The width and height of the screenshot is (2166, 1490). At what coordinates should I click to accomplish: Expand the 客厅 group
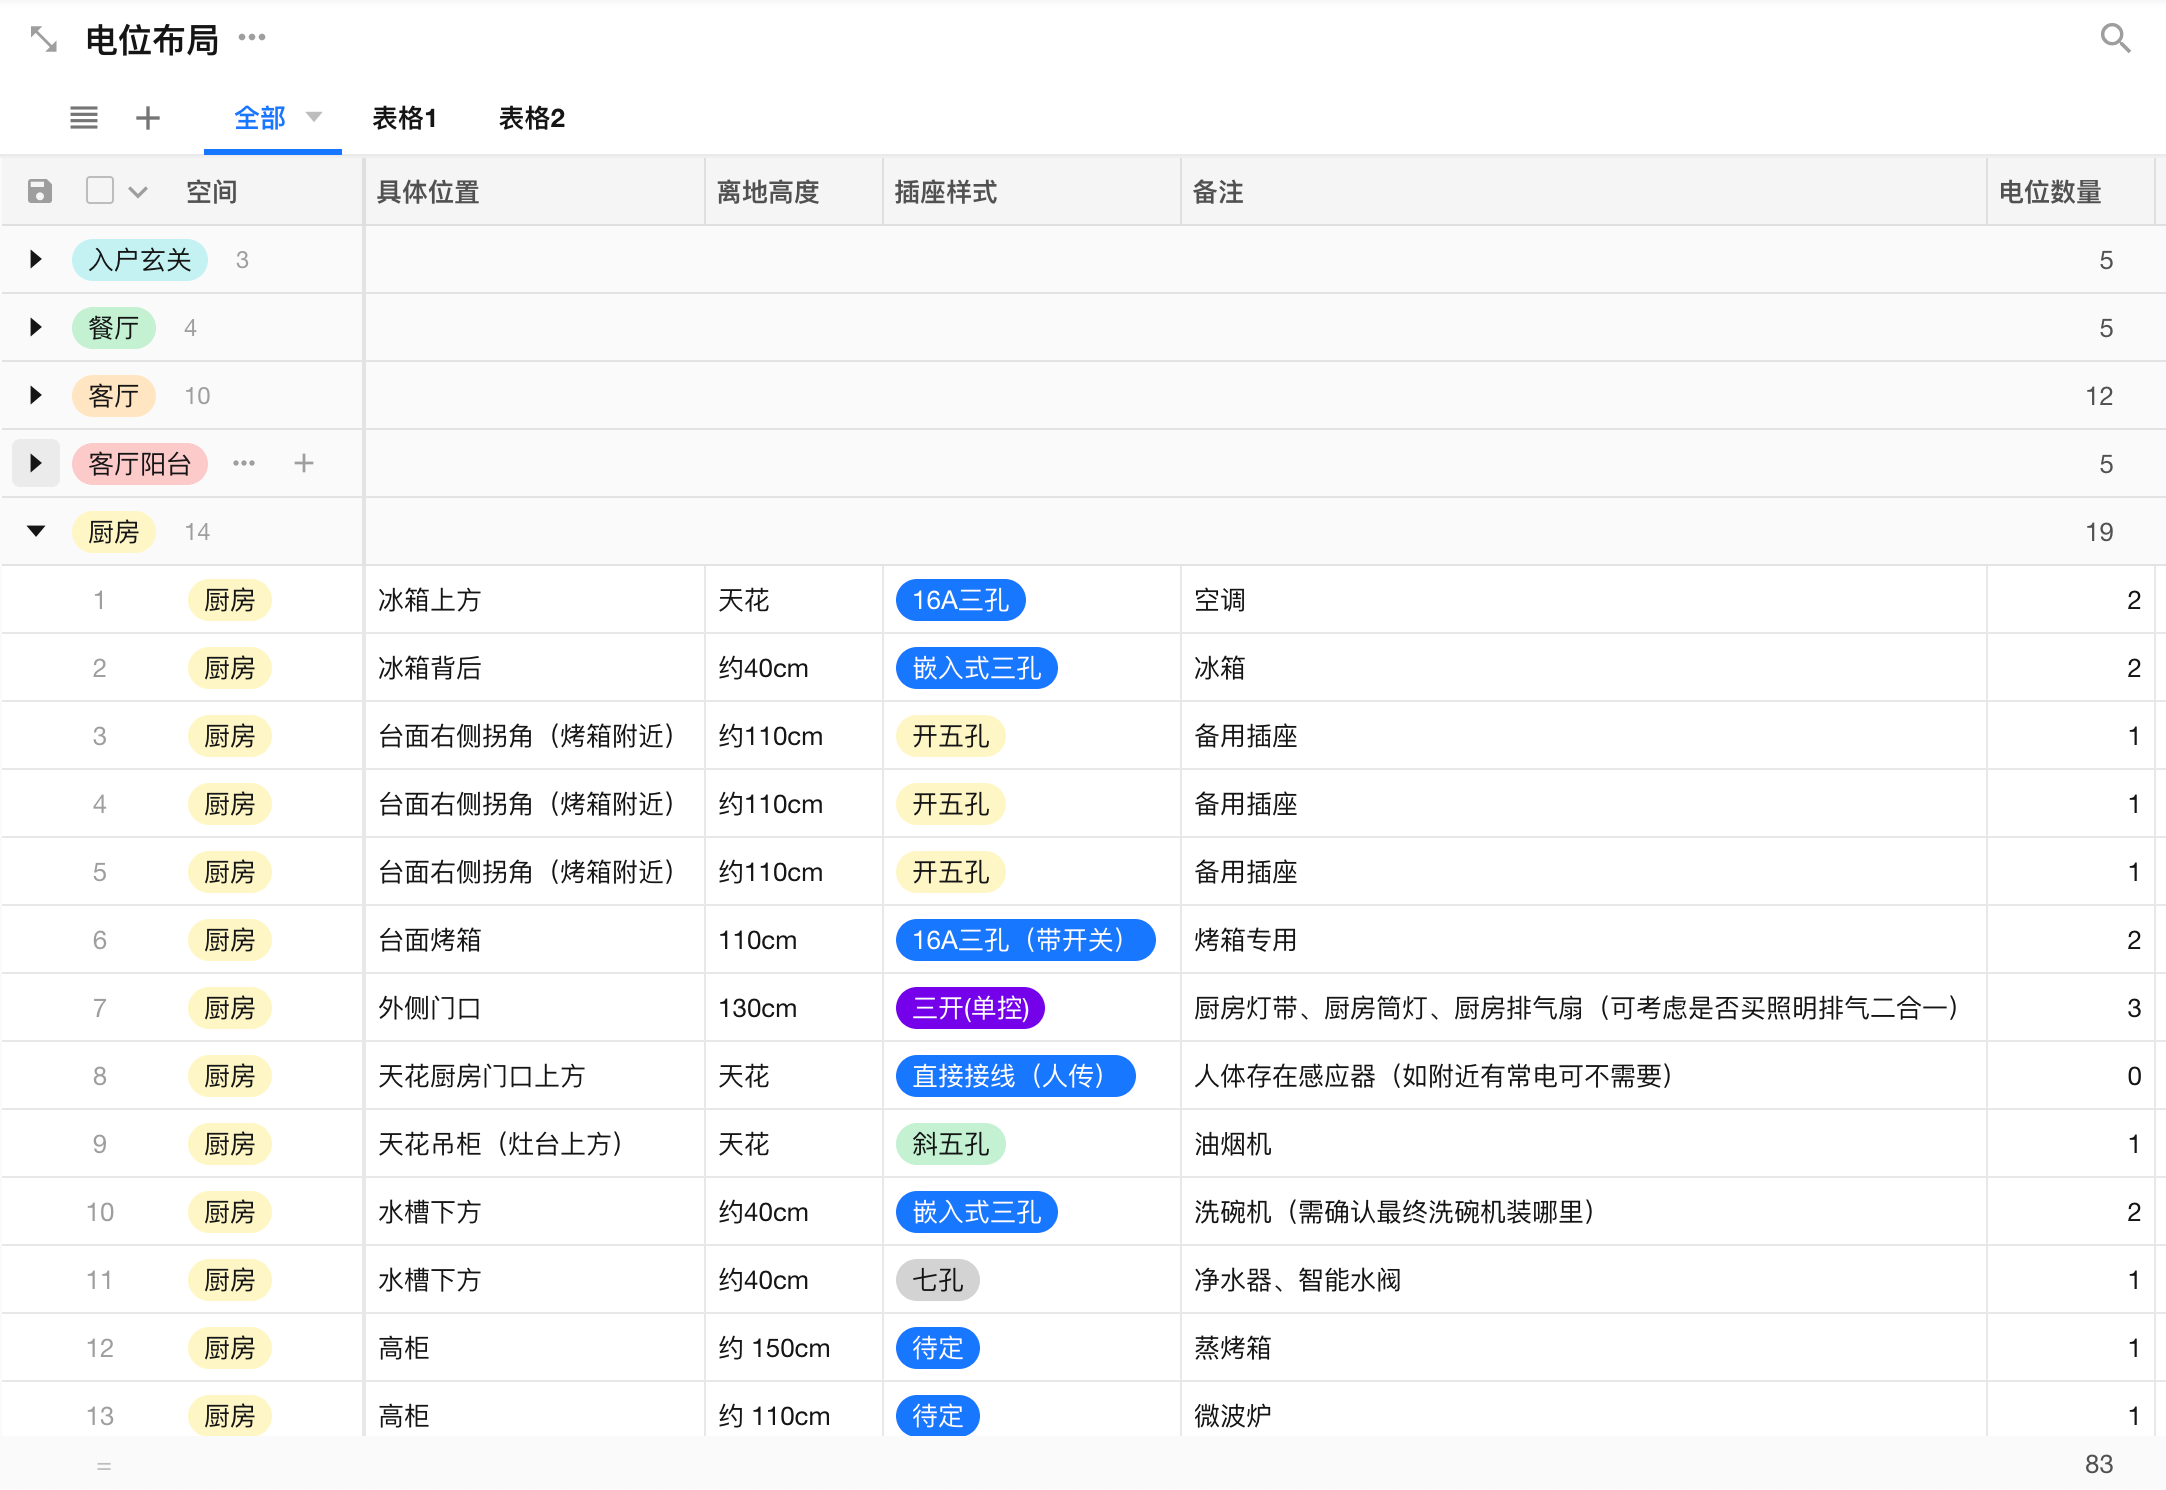coord(36,395)
